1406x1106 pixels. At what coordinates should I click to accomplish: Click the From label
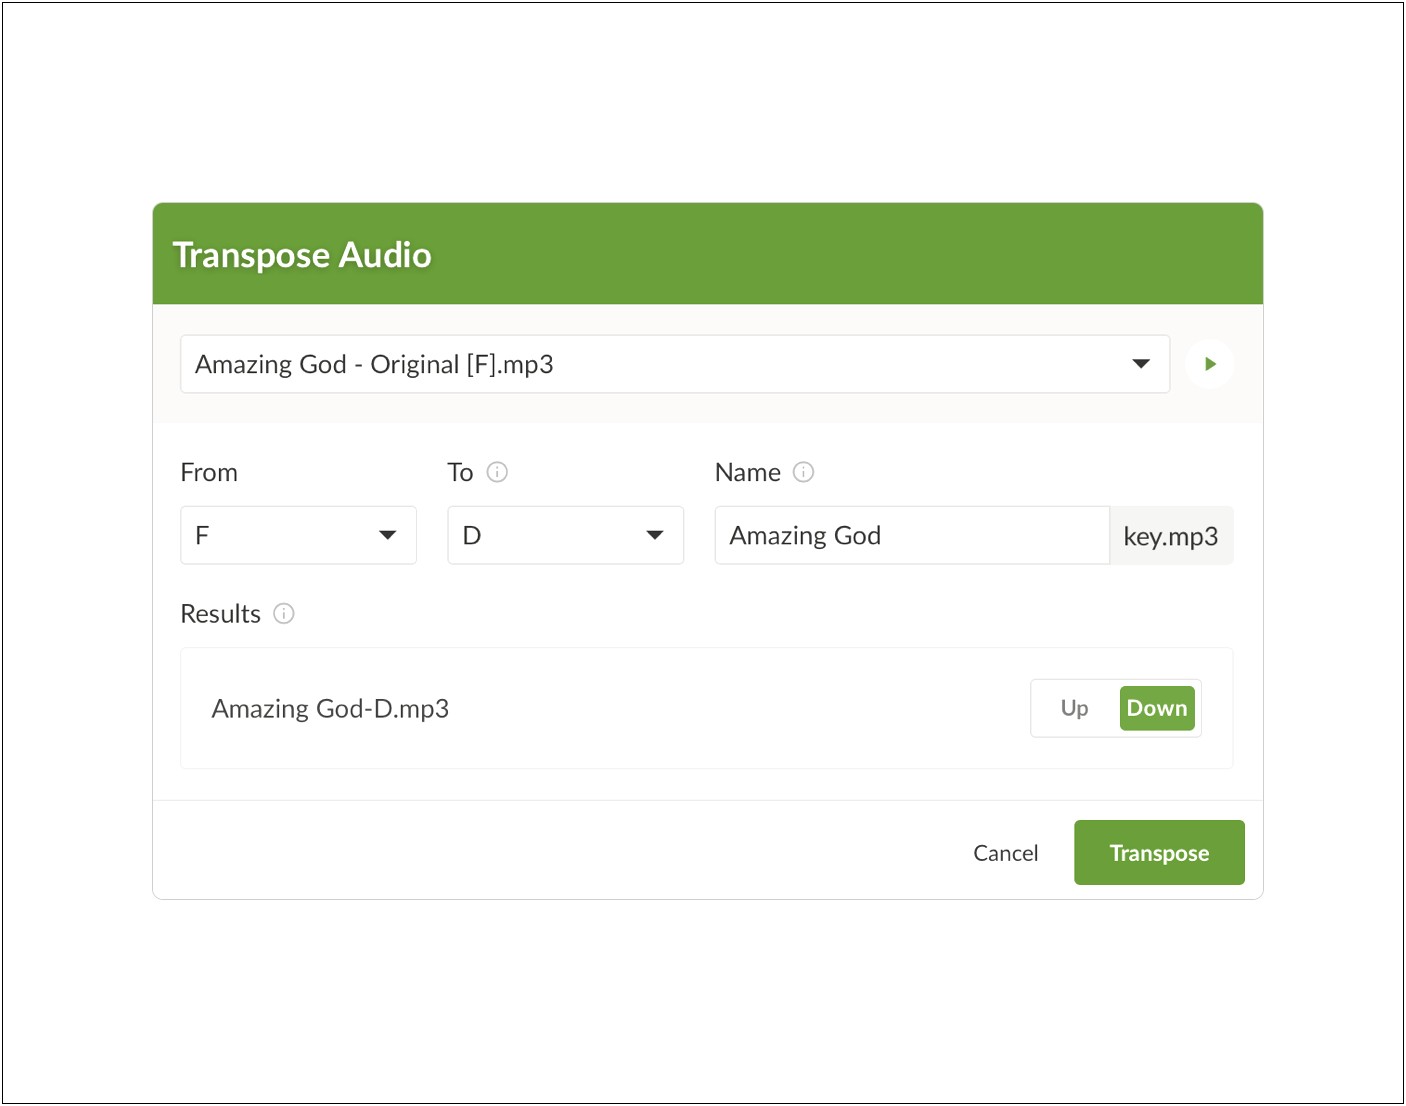209,472
